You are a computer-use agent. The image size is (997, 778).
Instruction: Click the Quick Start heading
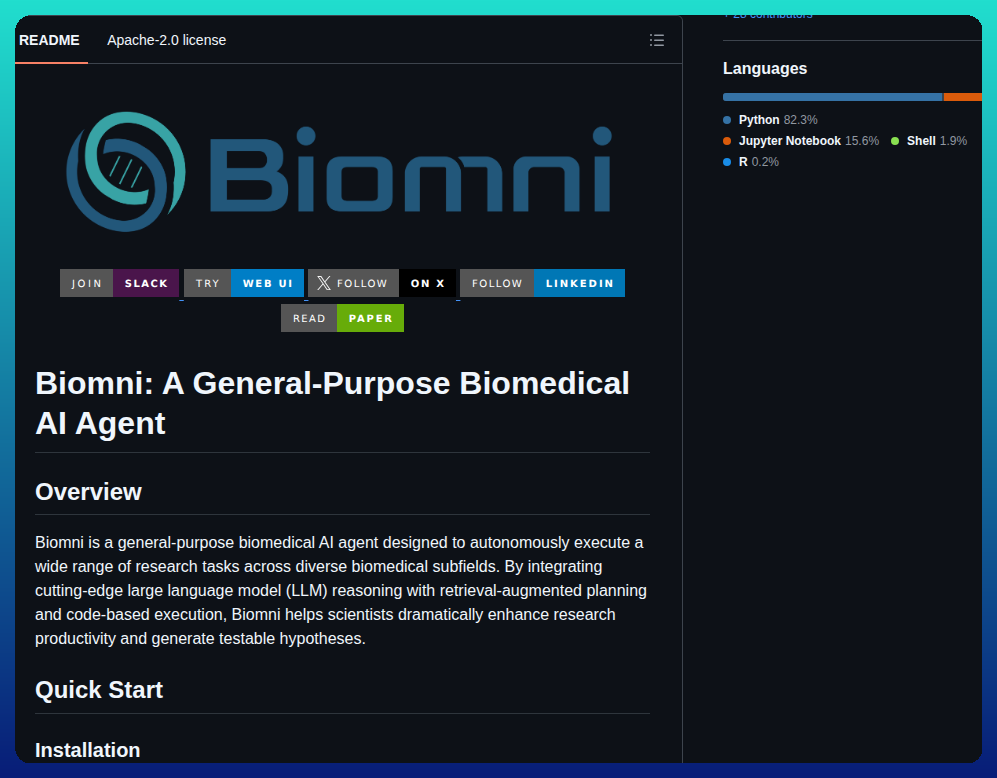[99, 690]
